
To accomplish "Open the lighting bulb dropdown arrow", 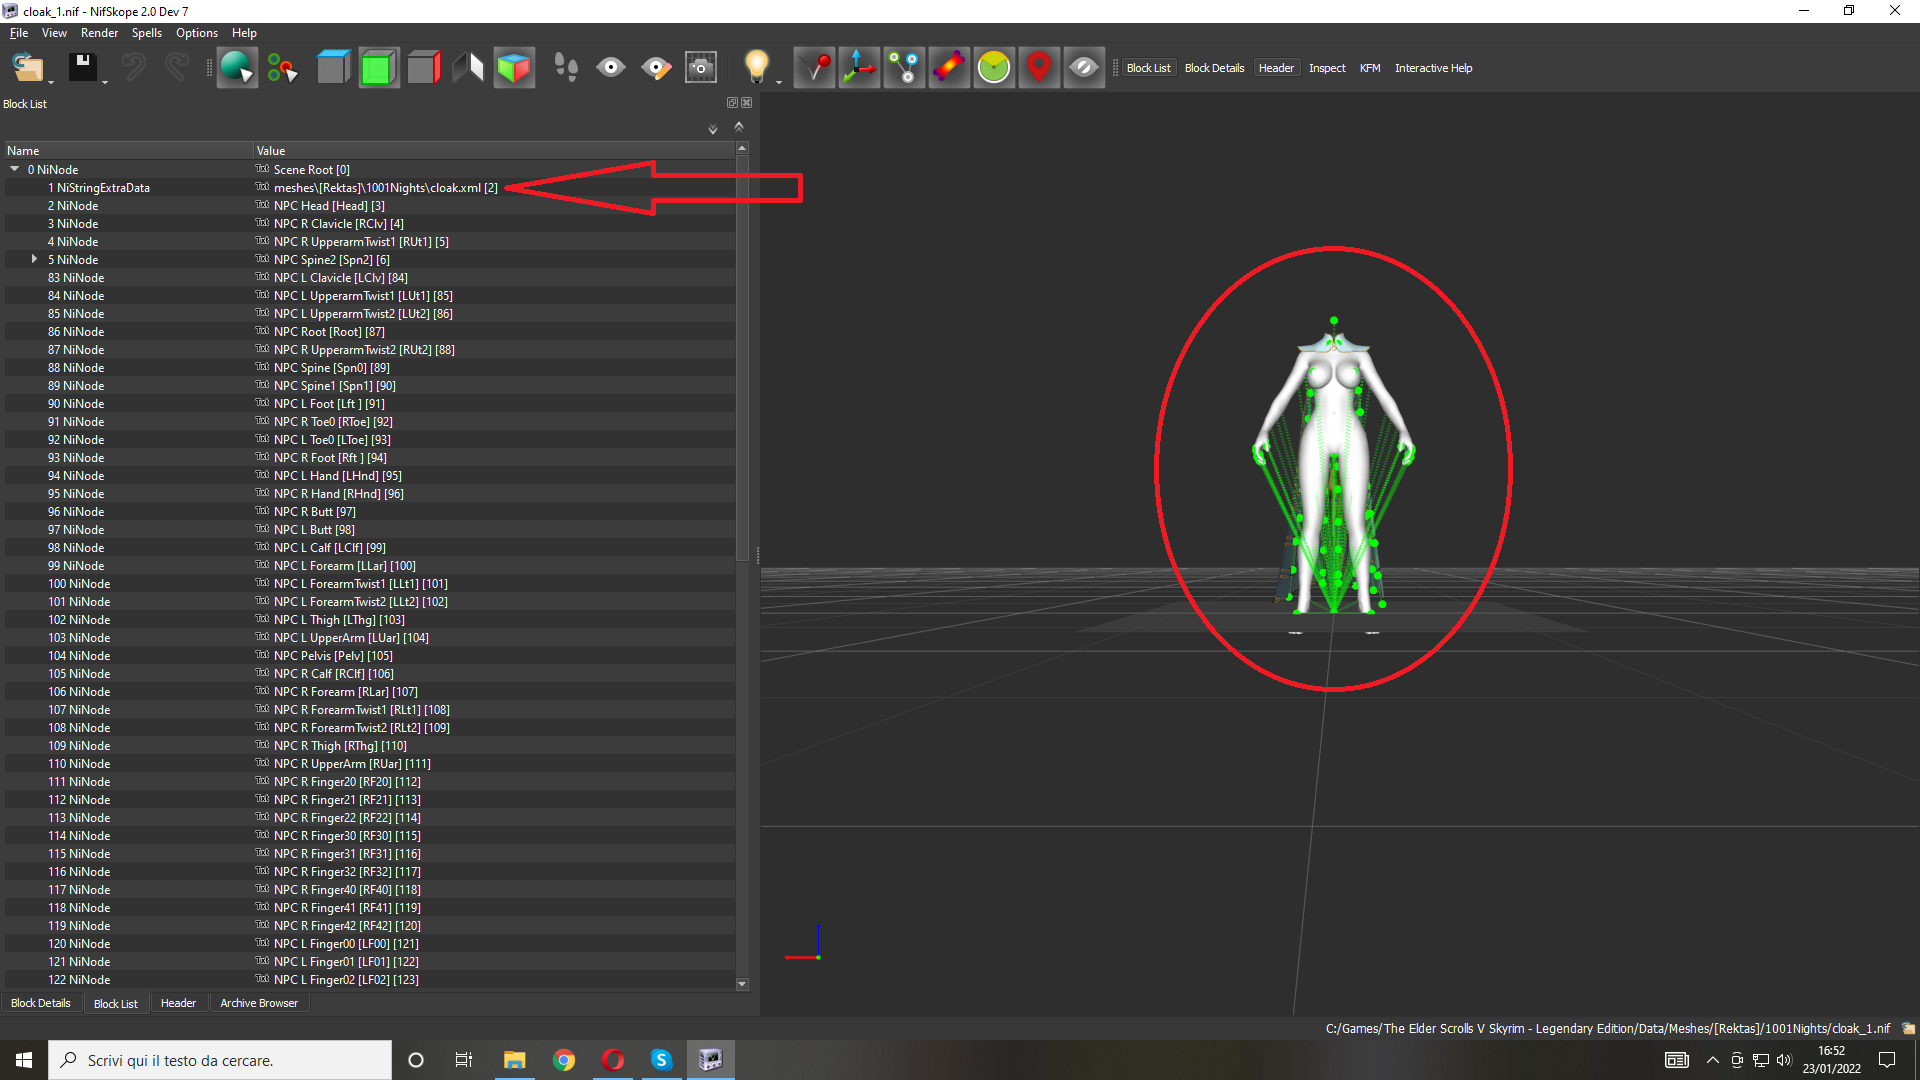I will pyautogui.click(x=778, y=82).
